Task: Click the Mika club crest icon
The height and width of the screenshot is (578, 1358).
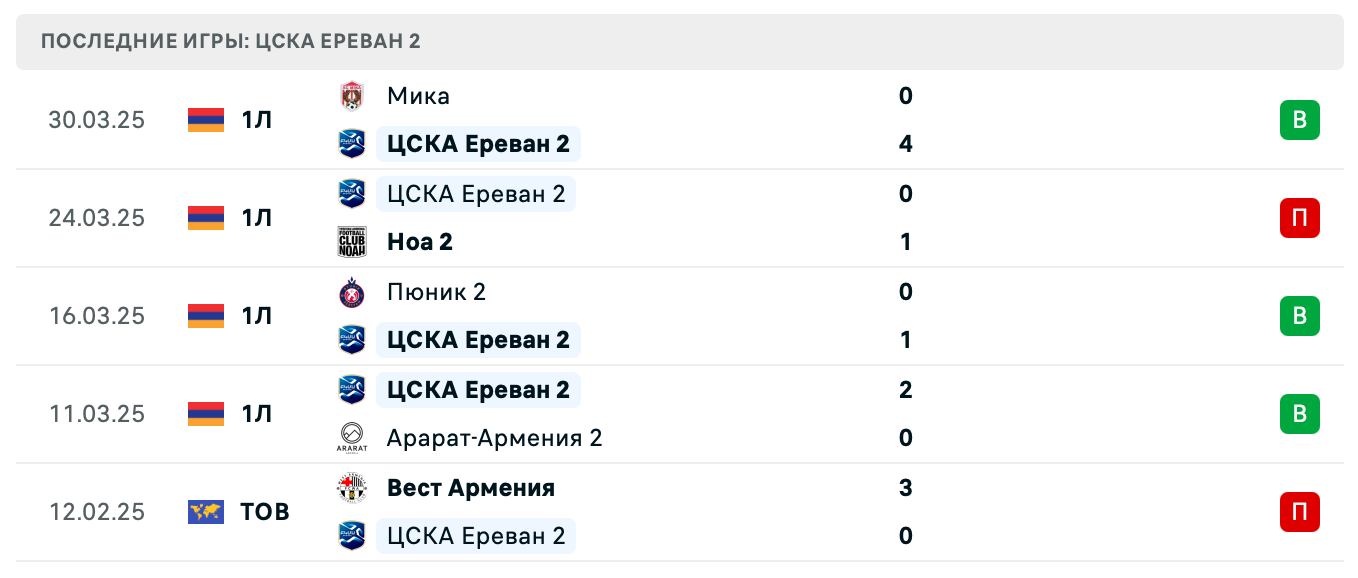Action: tap(352, 96)
